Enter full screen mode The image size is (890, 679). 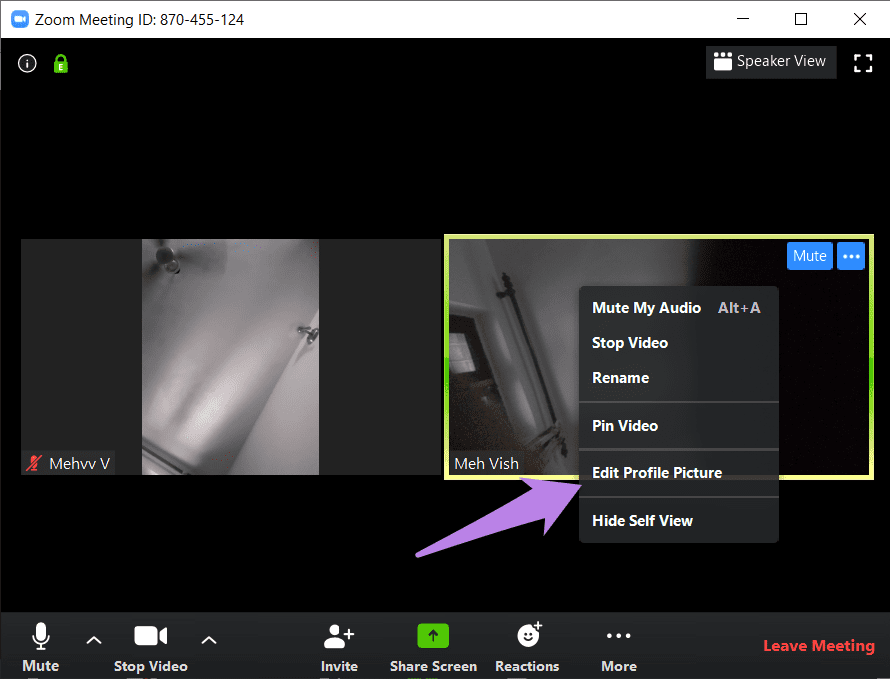(862, 63)
